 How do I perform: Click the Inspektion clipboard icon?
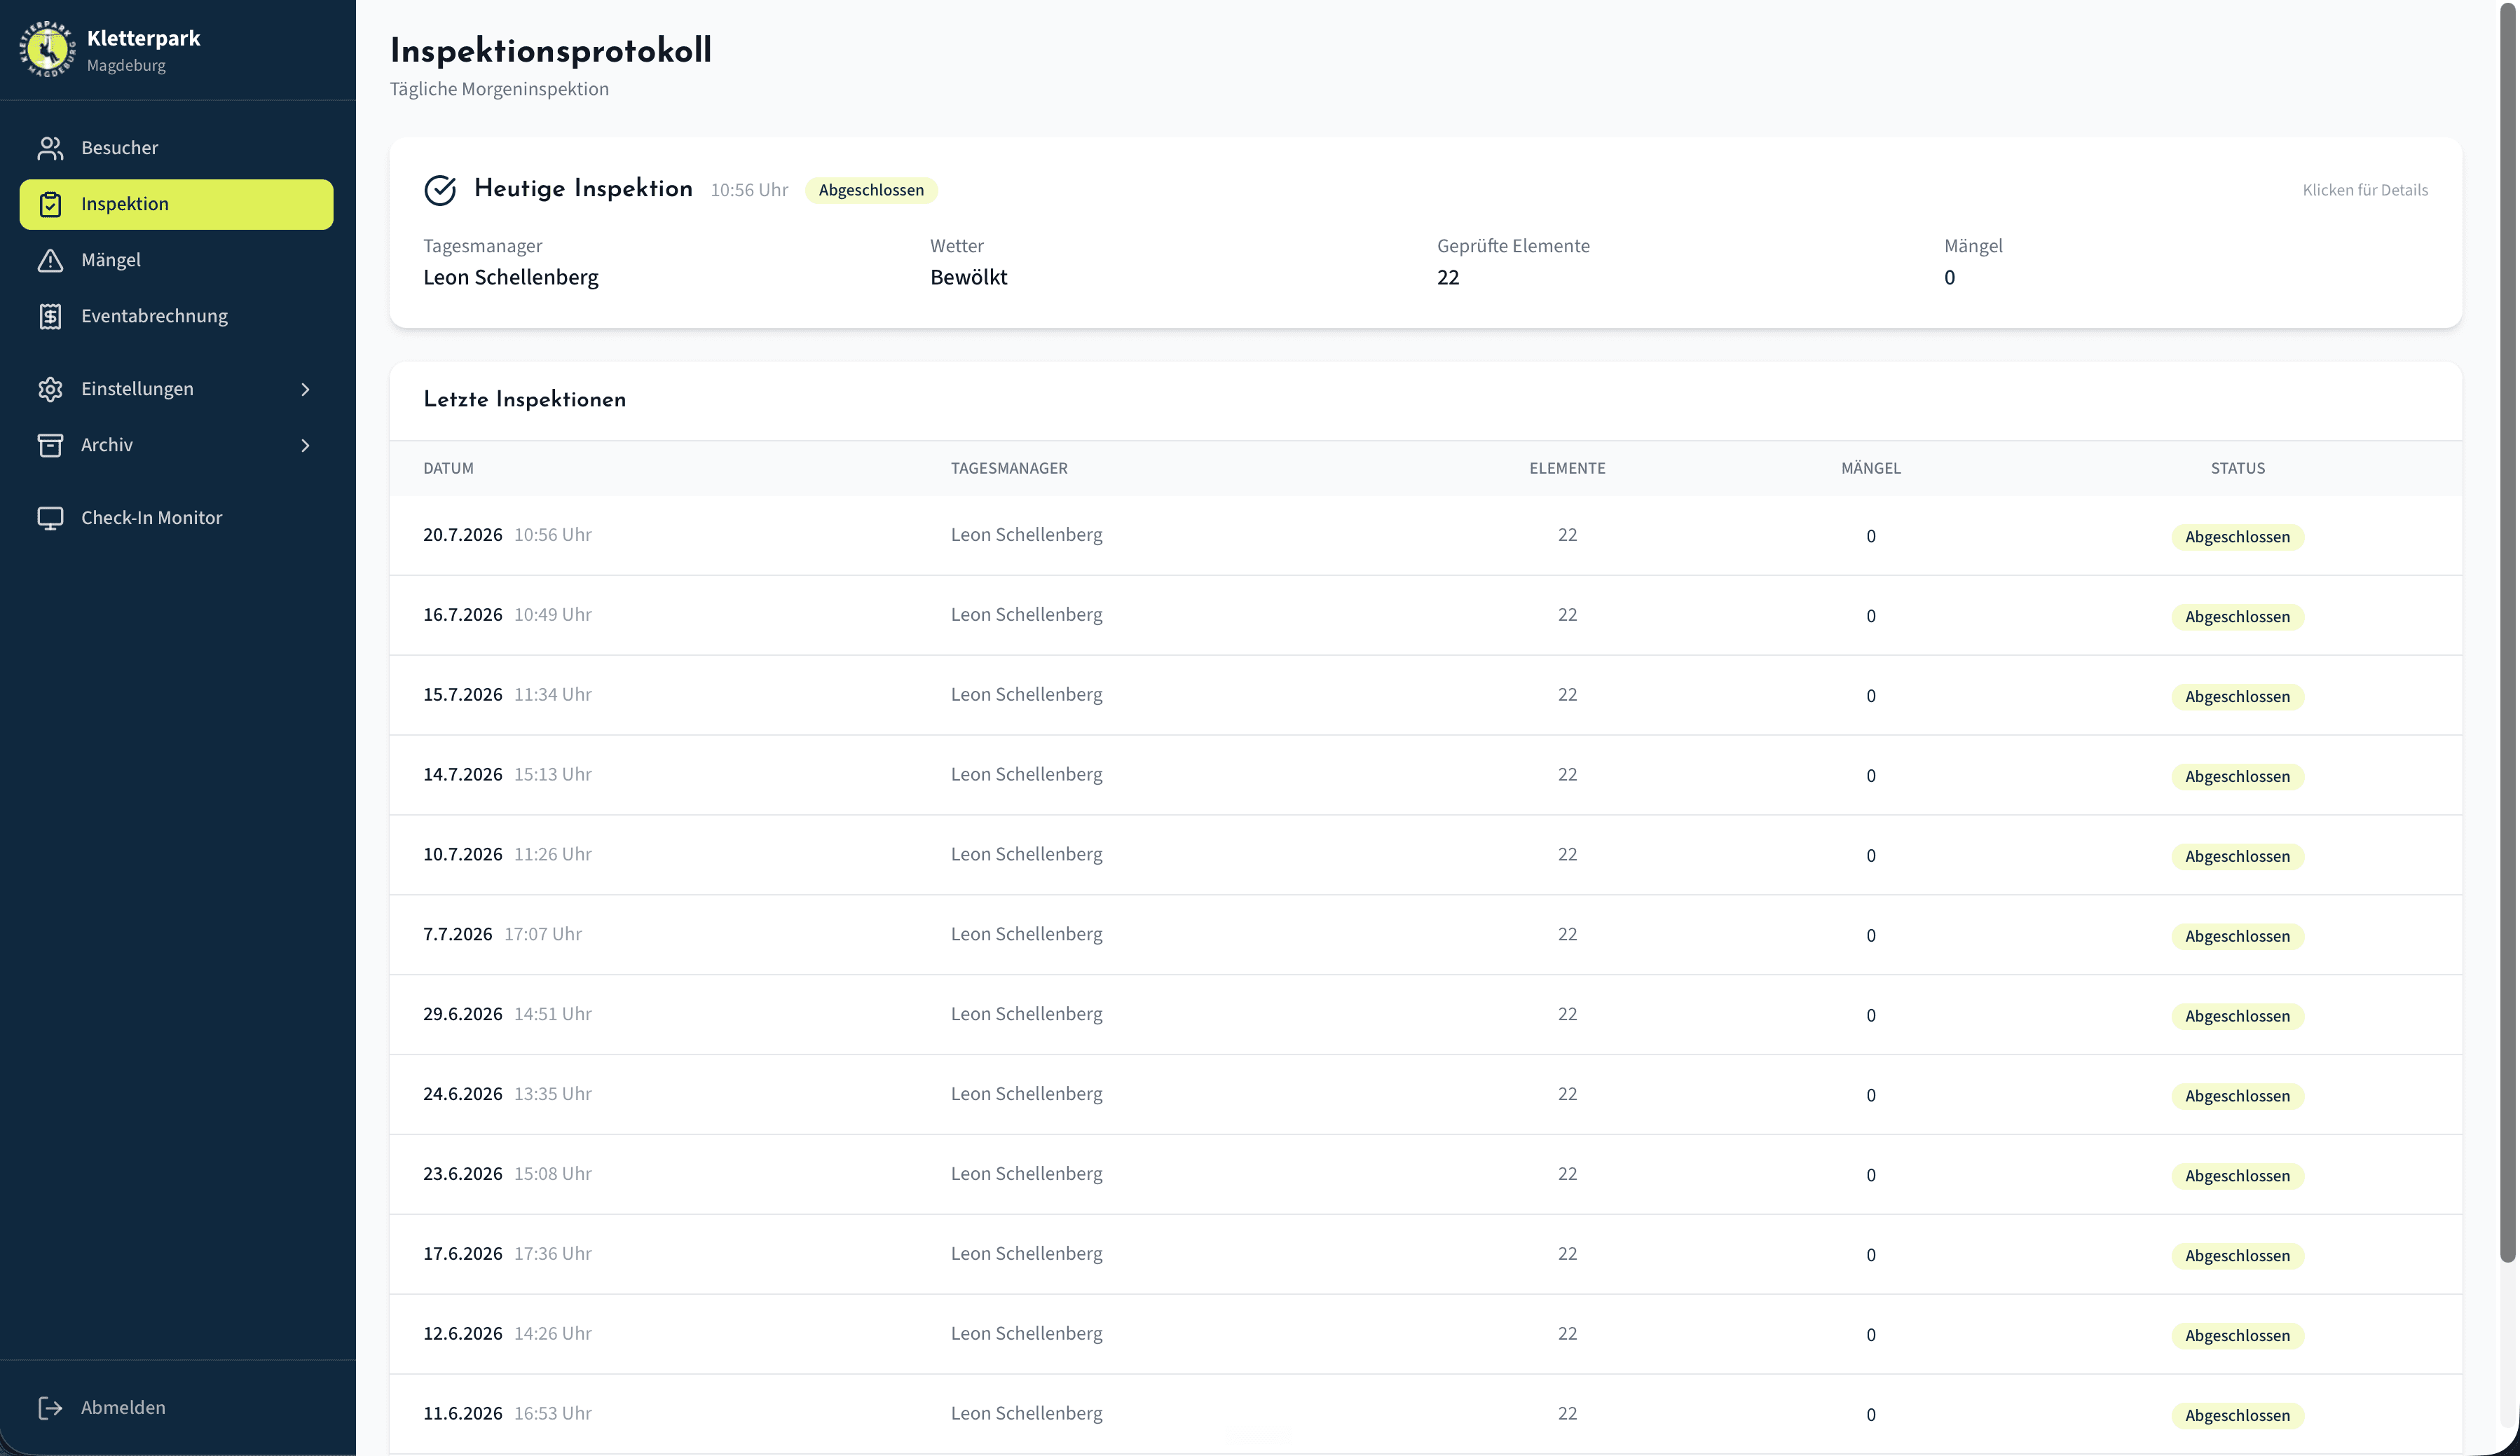point(50,204)
